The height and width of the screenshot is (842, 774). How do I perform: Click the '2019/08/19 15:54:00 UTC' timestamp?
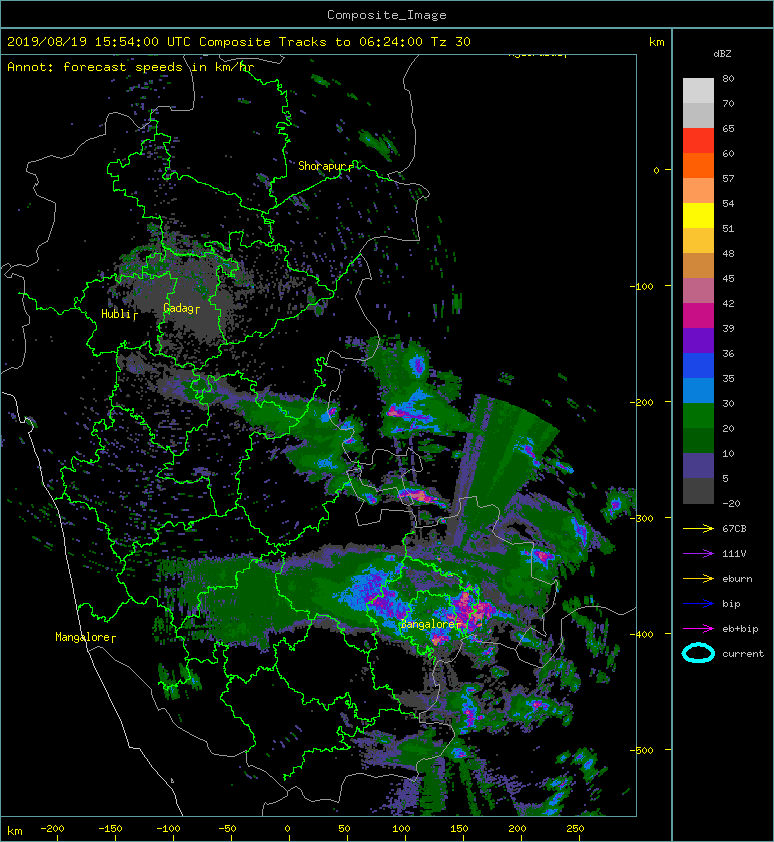(98, 42)
